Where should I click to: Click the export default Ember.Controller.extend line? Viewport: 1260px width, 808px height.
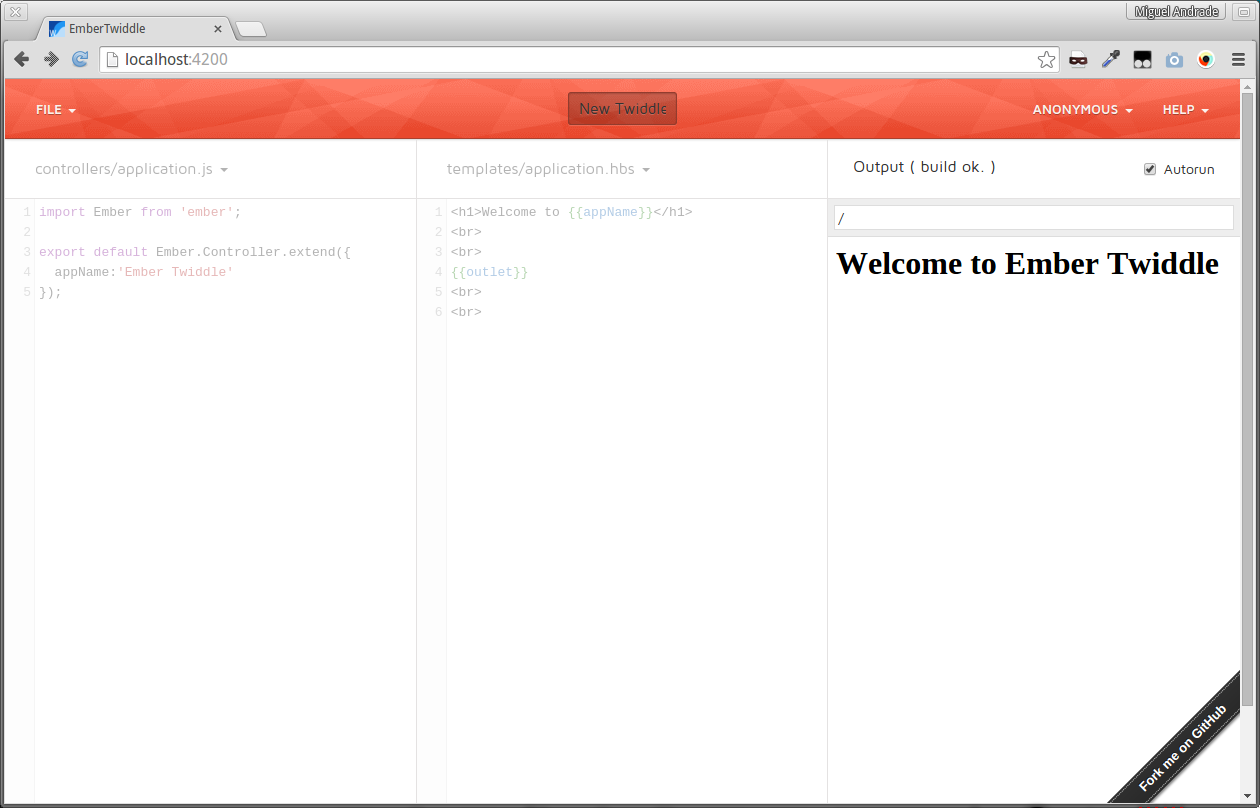coord(195,252)
